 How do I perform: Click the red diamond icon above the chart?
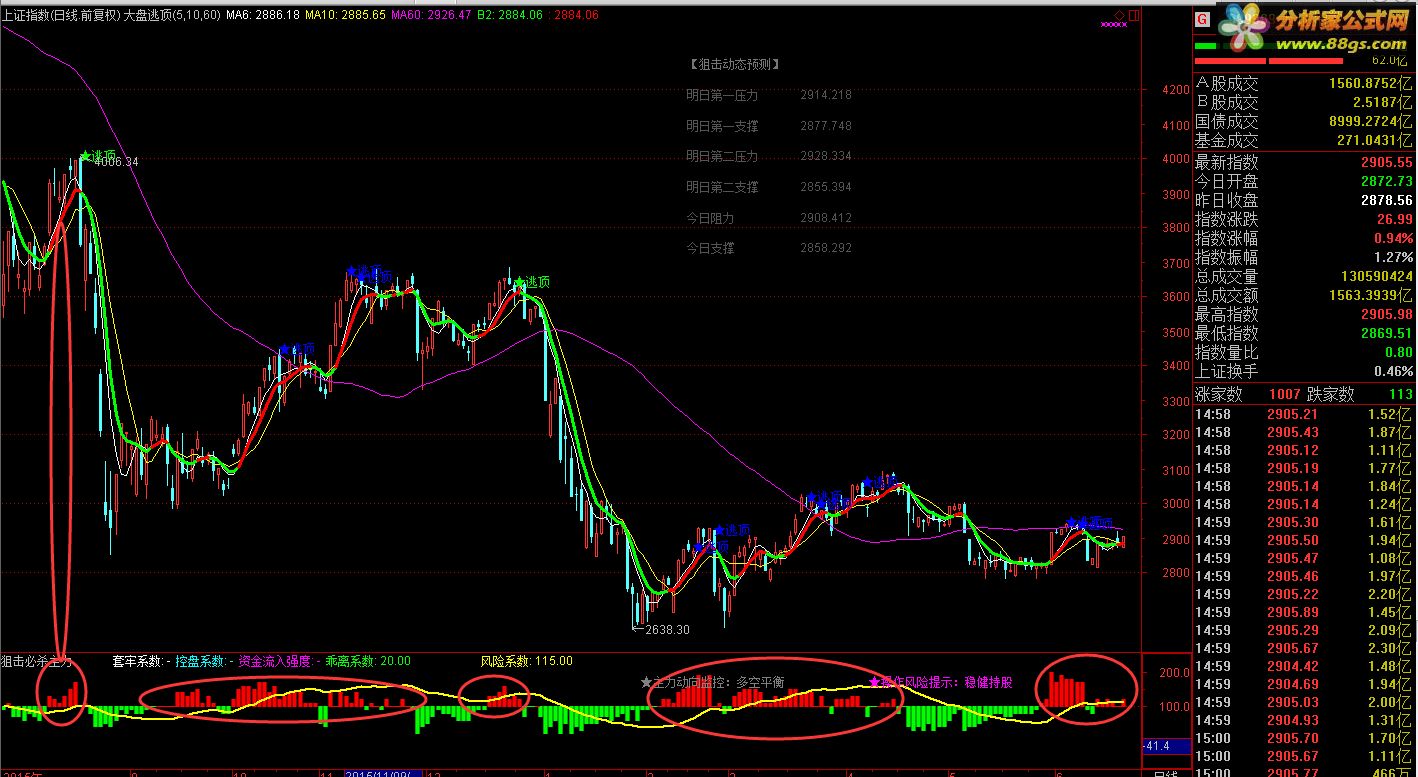pyautogui.click(x=1120, y=16)
